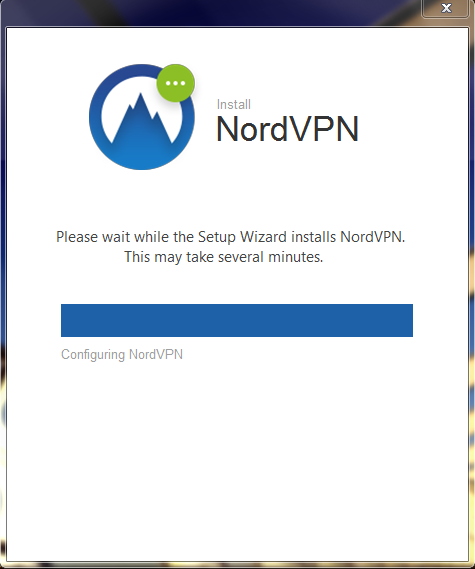Screen dimensions: 475x569
Task: Click the blue ring of the NordVPN logo
Action: (x=95, y=117)
